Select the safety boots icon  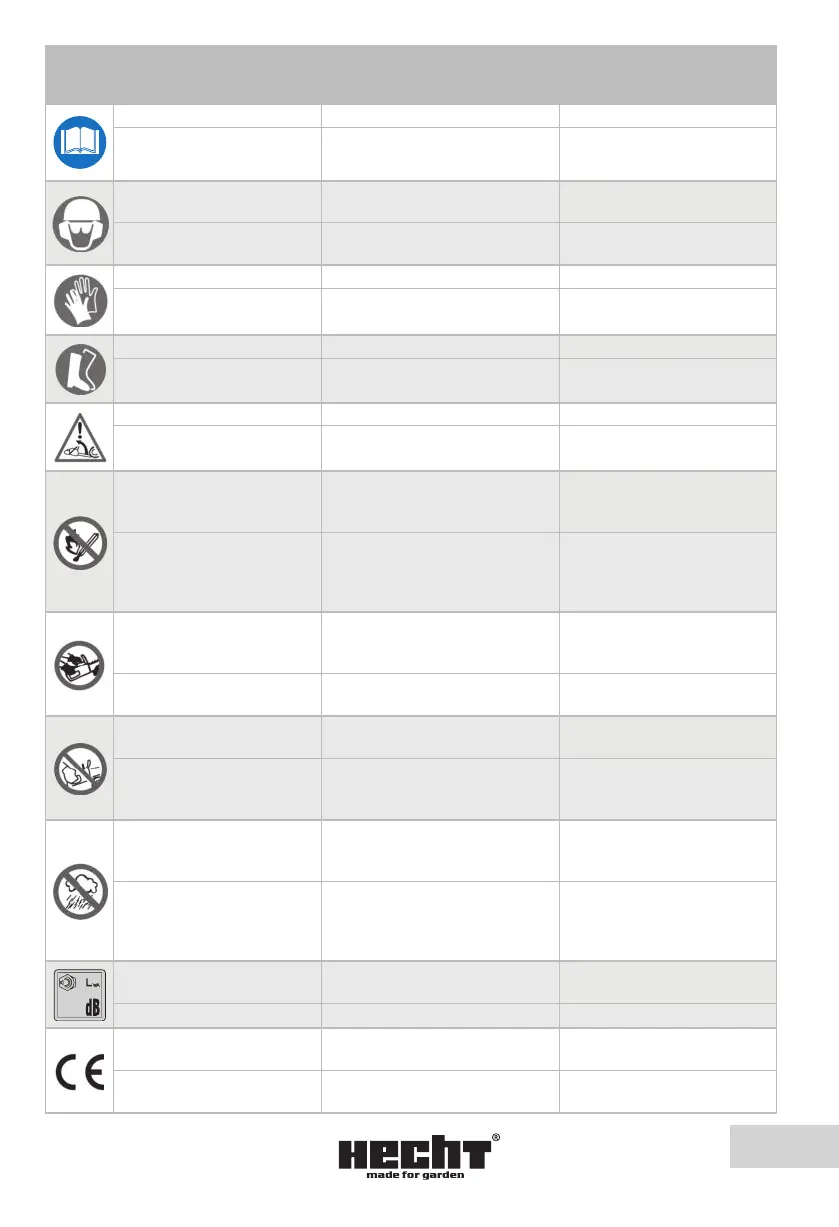coord(82,369)
